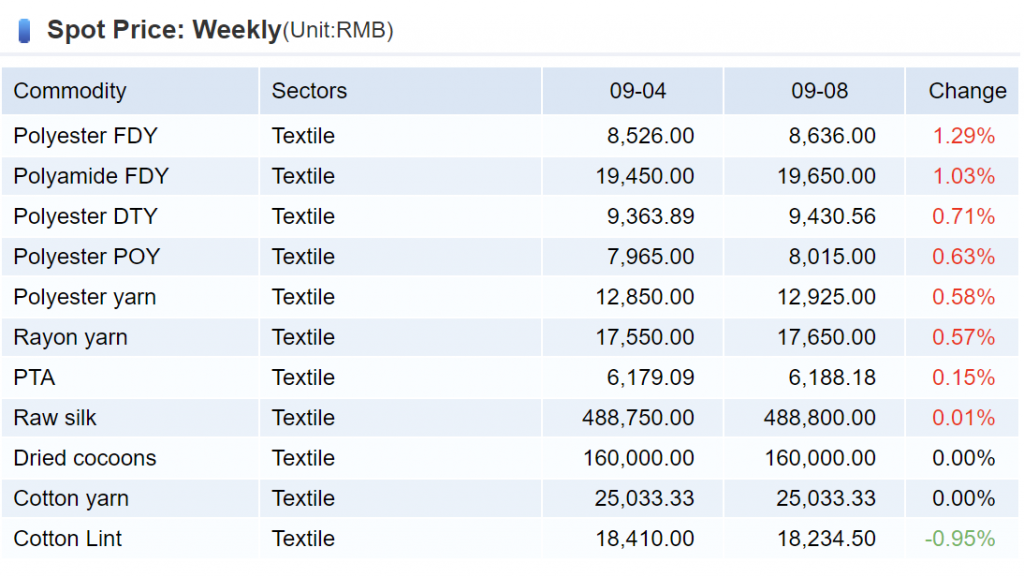Click the Textile sector for Polyester FDY
The width and height of the screenshot is (1024, 577).
(x=303, y=136)
